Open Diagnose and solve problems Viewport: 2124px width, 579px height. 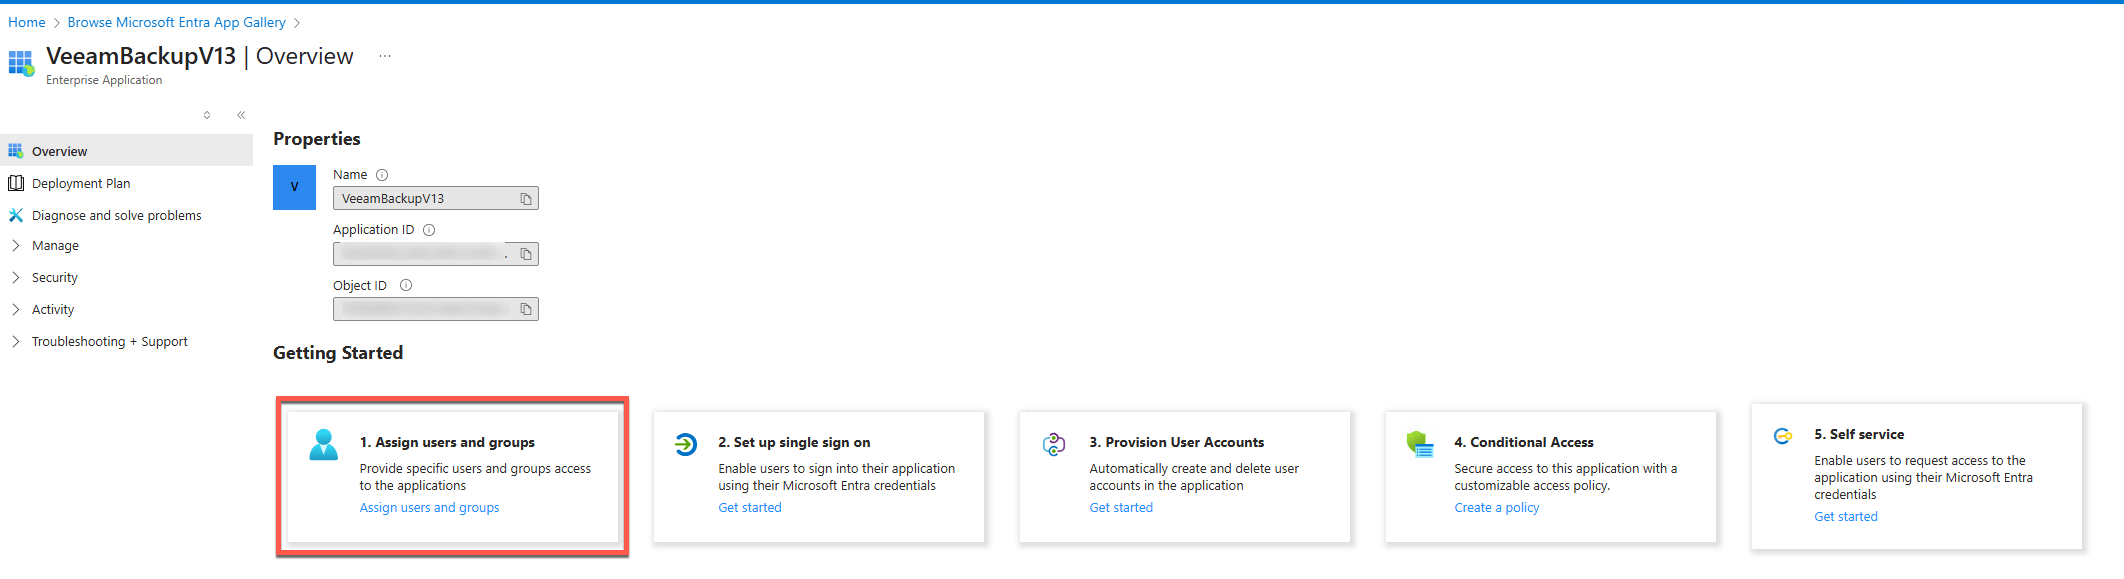116,216
